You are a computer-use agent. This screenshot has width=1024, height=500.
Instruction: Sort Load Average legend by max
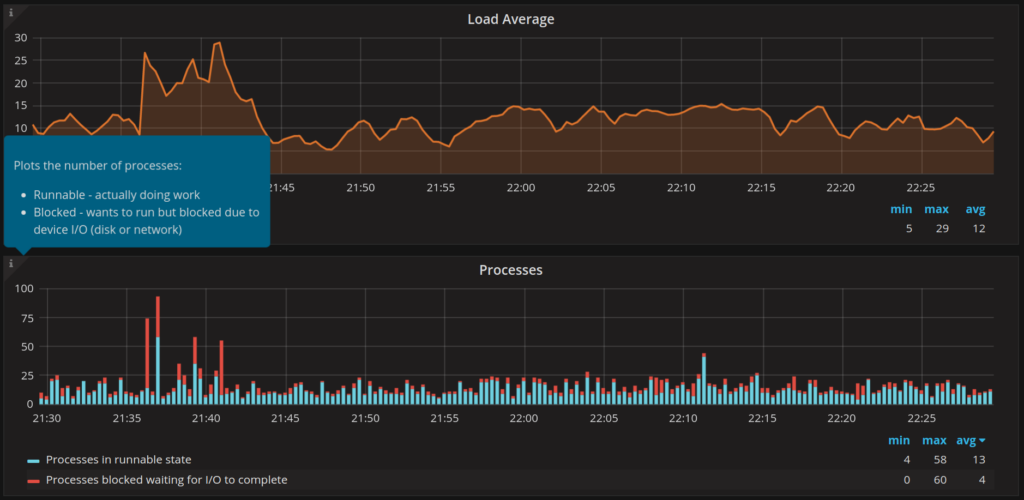[936, 210]
